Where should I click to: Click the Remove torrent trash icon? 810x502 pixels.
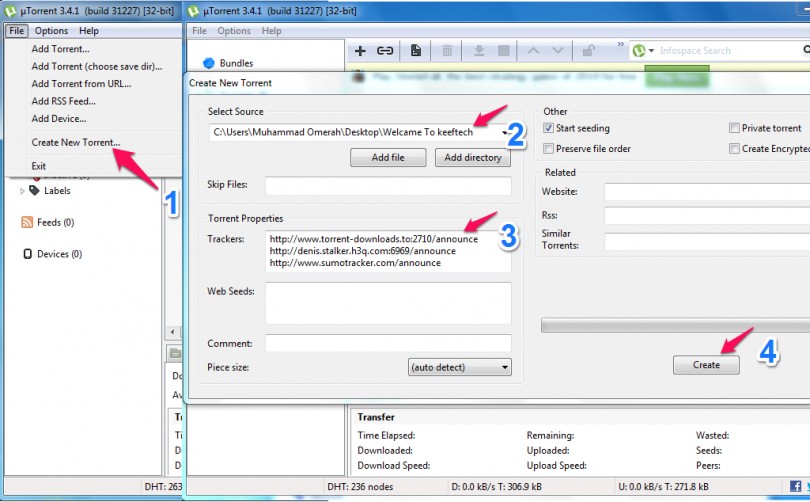[x=447, y=51]
